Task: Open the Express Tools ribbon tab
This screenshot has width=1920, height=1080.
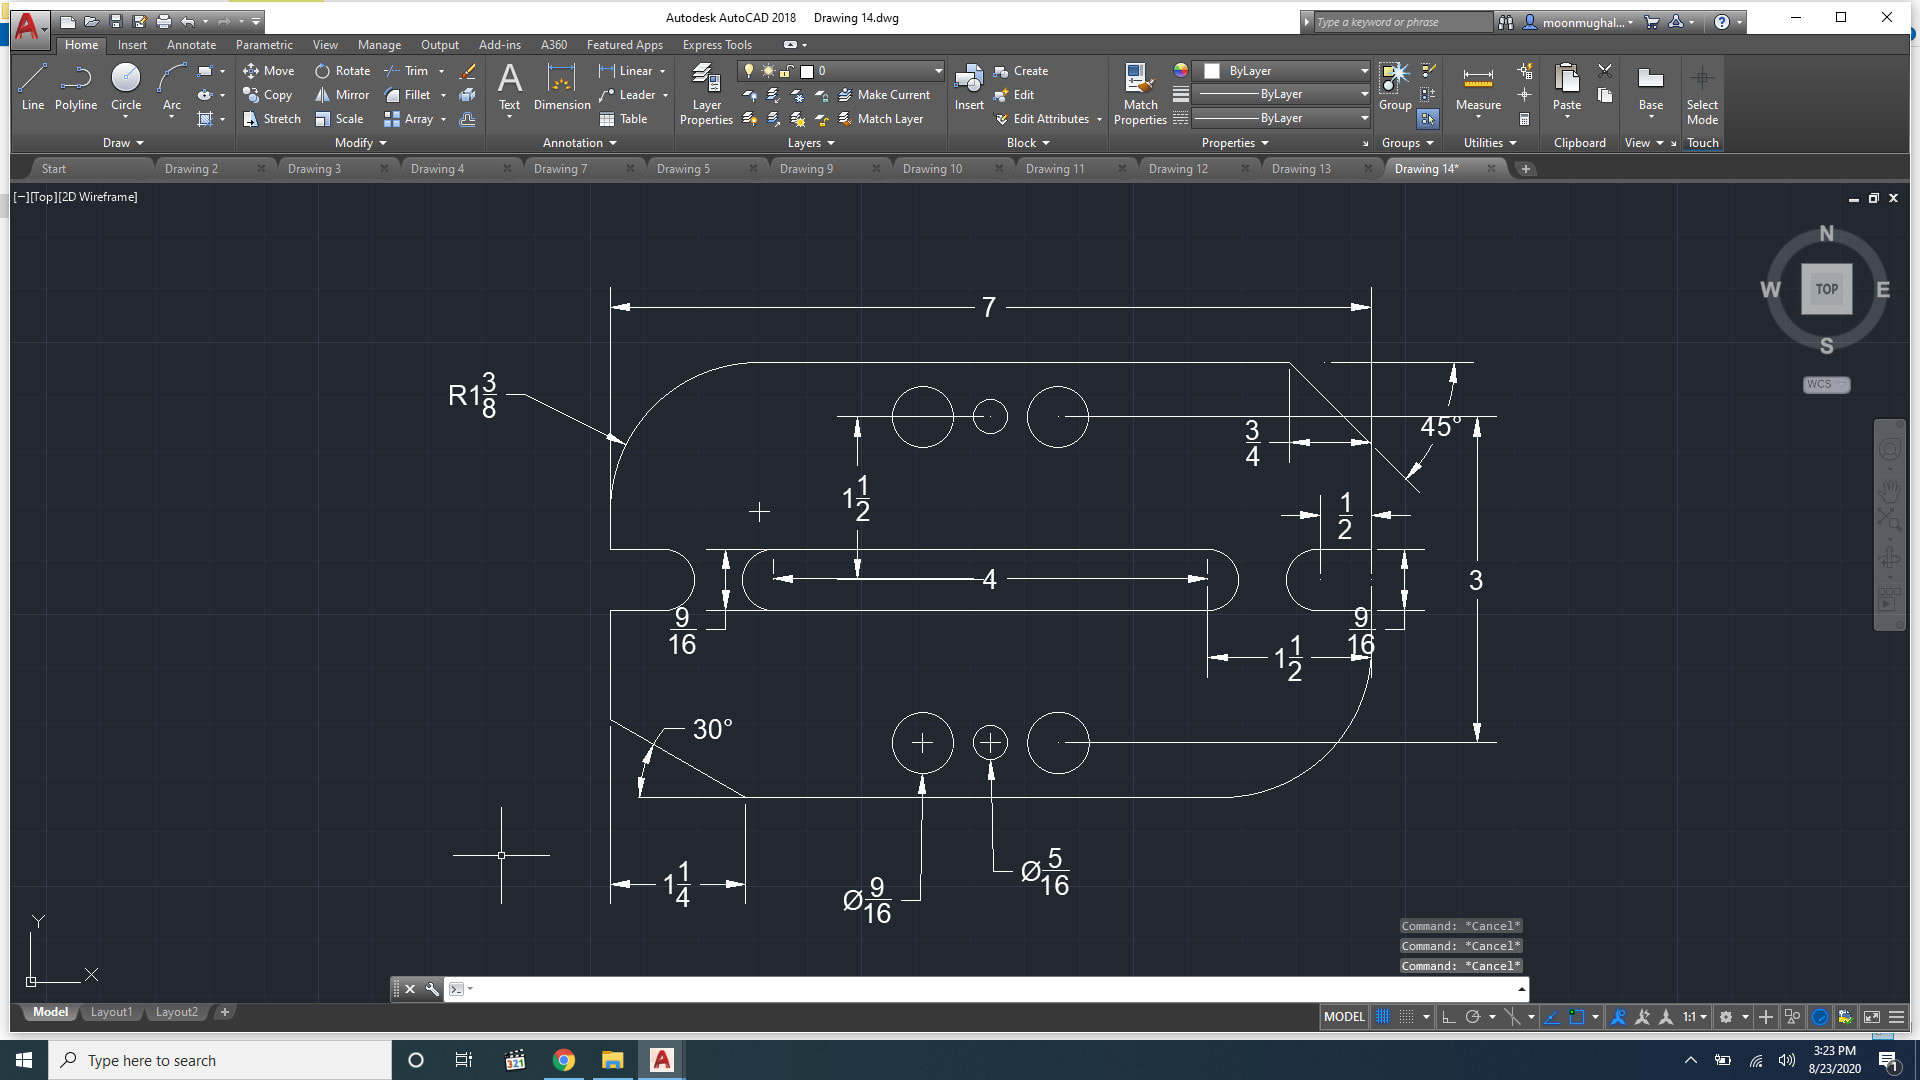Action: (717, 45)
